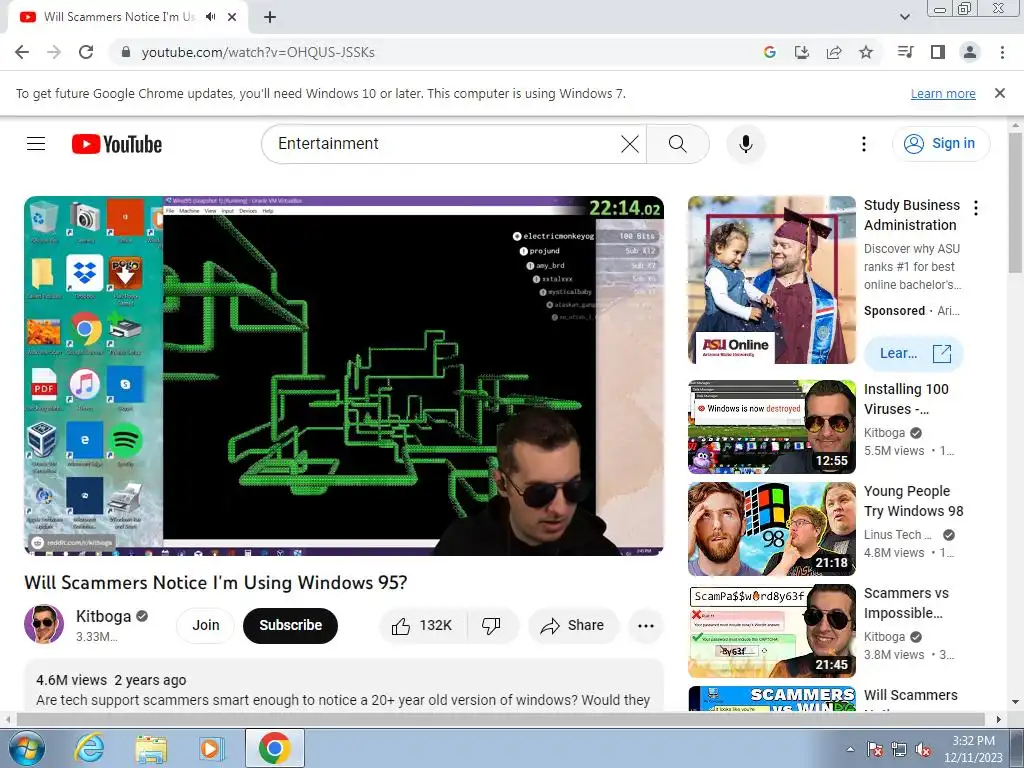The image size is (1024, 768).
Task: Share the video
Action: coord(573,626)
